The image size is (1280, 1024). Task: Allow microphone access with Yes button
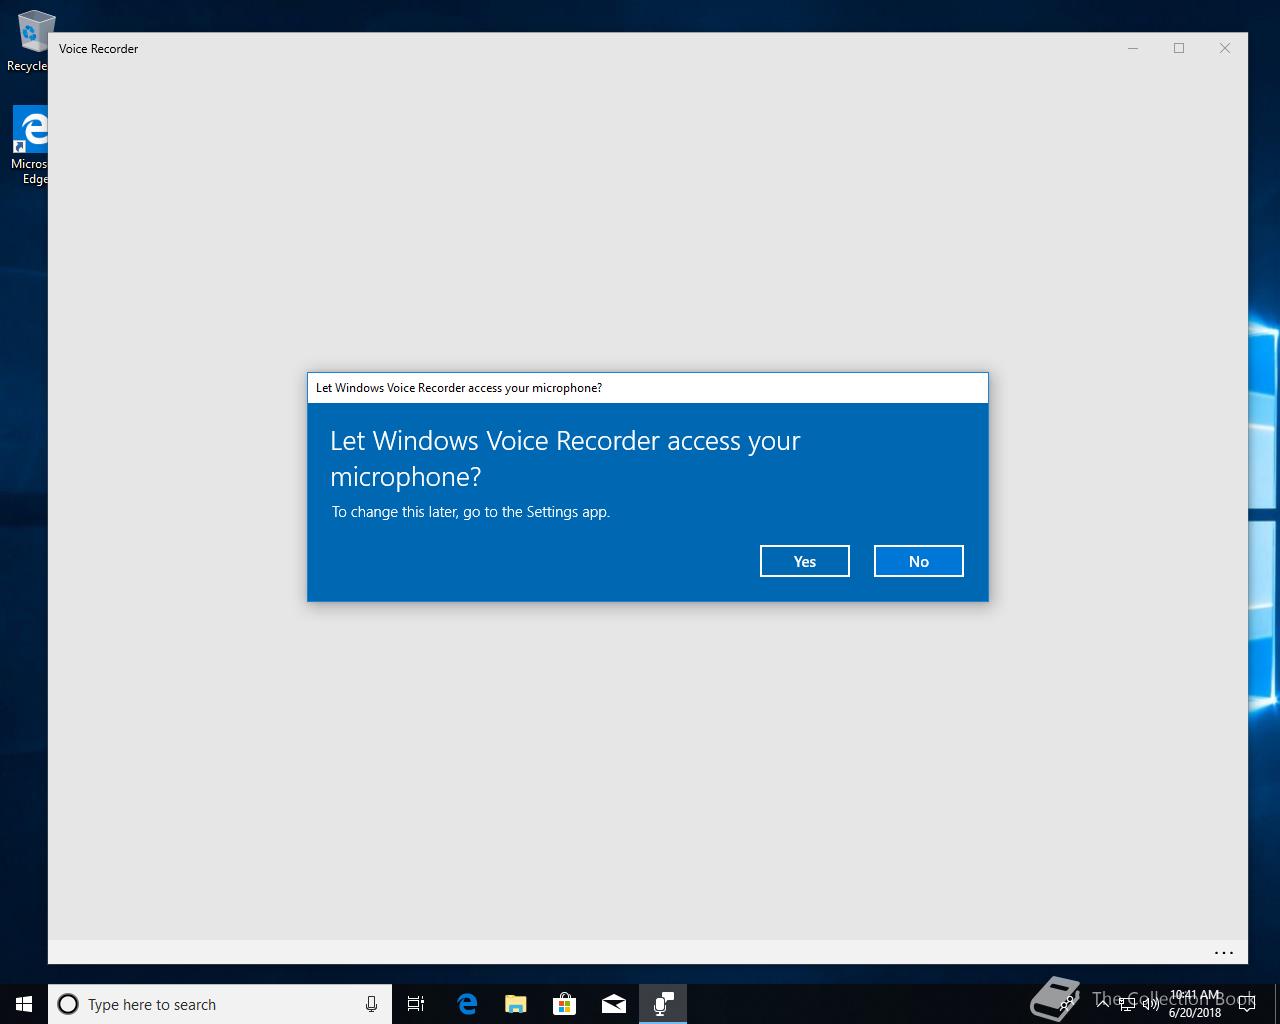click(804, 561)
